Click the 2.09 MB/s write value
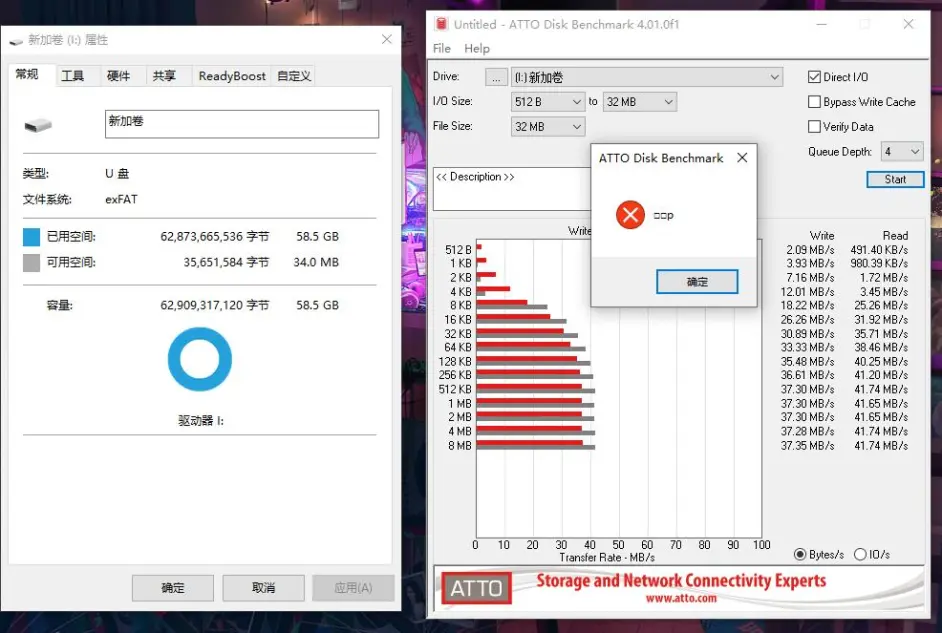The image size is (942, 633). coord(810,249)
